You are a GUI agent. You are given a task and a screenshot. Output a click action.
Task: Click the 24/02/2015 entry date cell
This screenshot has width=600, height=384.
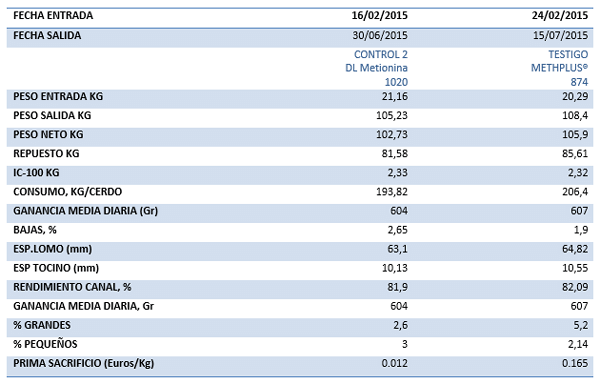[560, 16]
